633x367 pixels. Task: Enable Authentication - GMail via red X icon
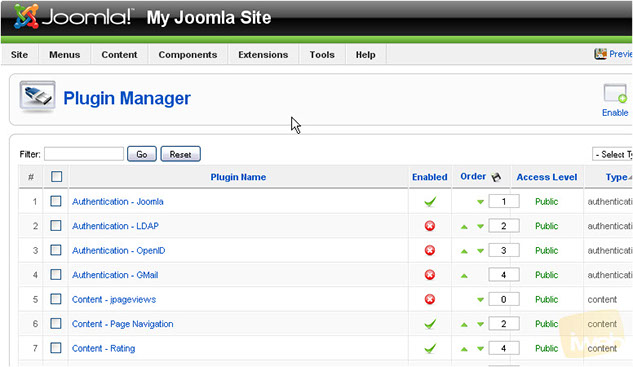[x=430, y=275]
